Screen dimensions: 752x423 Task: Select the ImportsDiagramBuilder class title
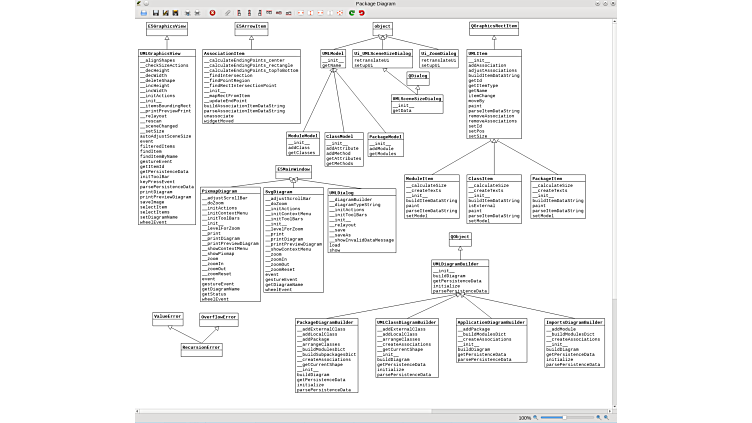click(576, 322)
